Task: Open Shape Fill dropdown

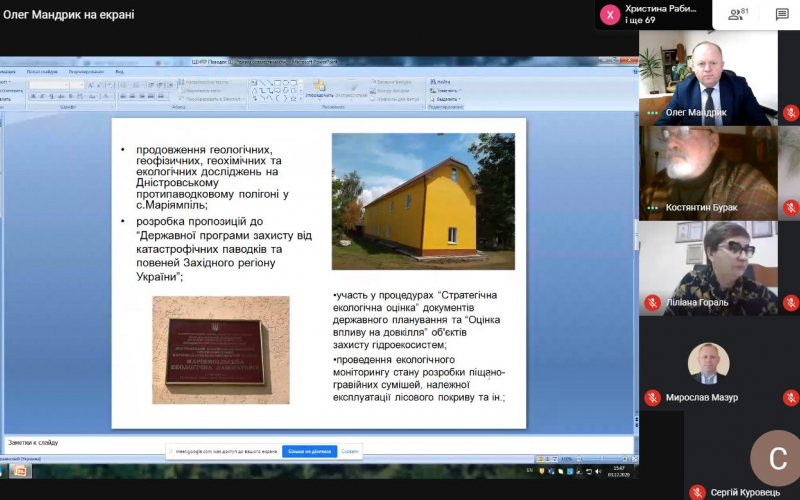Action: tap(391, 82)
